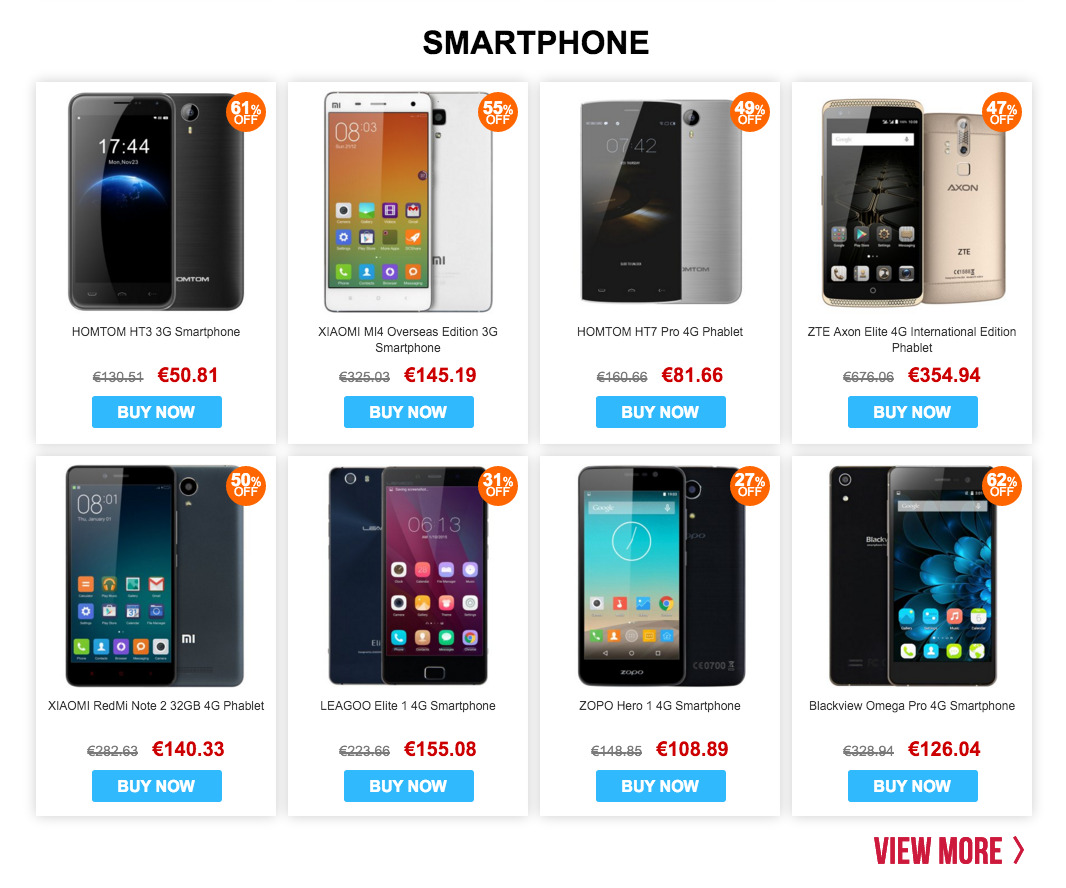Screen dimensions: 1066x888
Task: Open LEAGOO Elite 1 4G Smartphone title link
Action: (408, 706)
